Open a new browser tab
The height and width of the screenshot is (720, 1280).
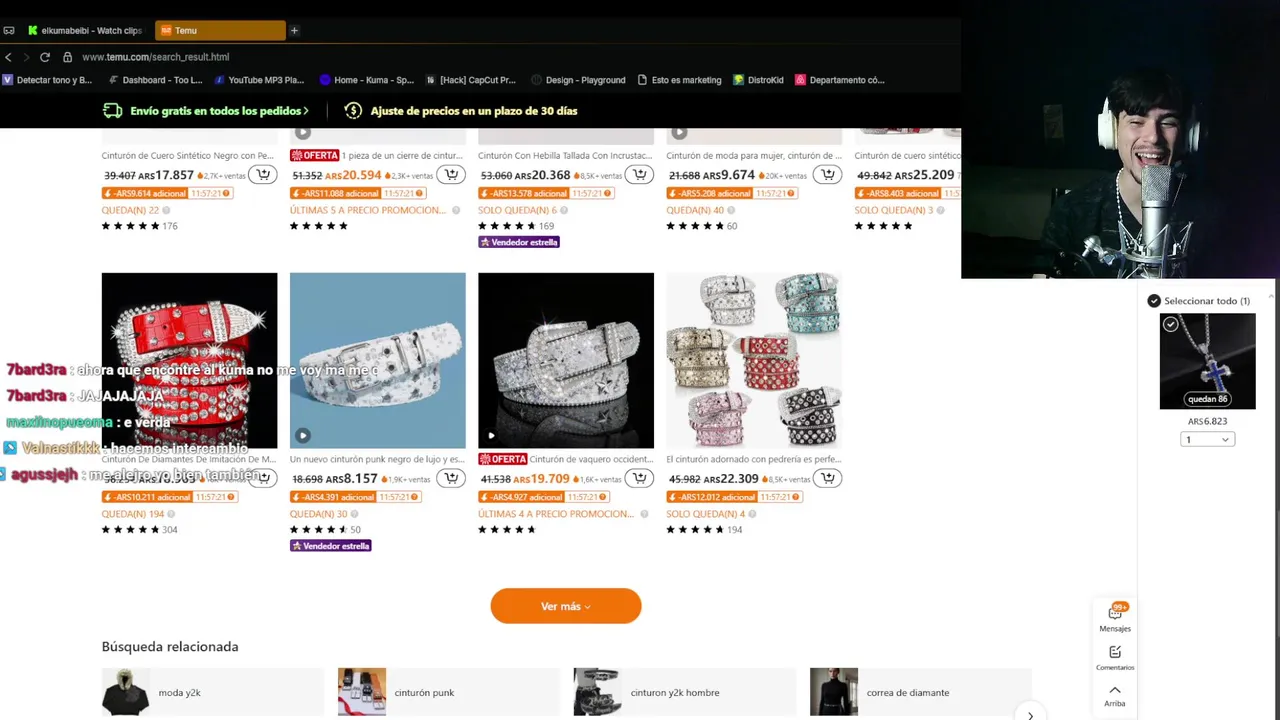pyautogui.click(x=294, y=30)
